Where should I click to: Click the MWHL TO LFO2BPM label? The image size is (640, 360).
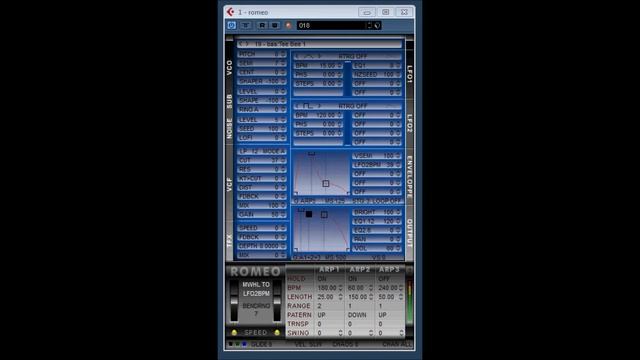256,289
